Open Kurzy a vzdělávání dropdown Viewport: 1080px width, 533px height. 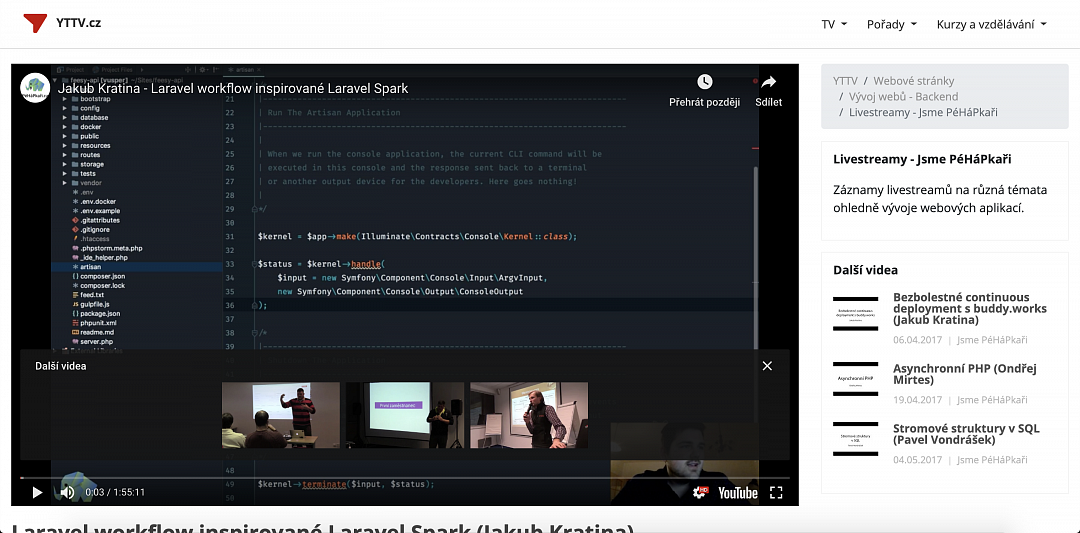pos(991,24)
